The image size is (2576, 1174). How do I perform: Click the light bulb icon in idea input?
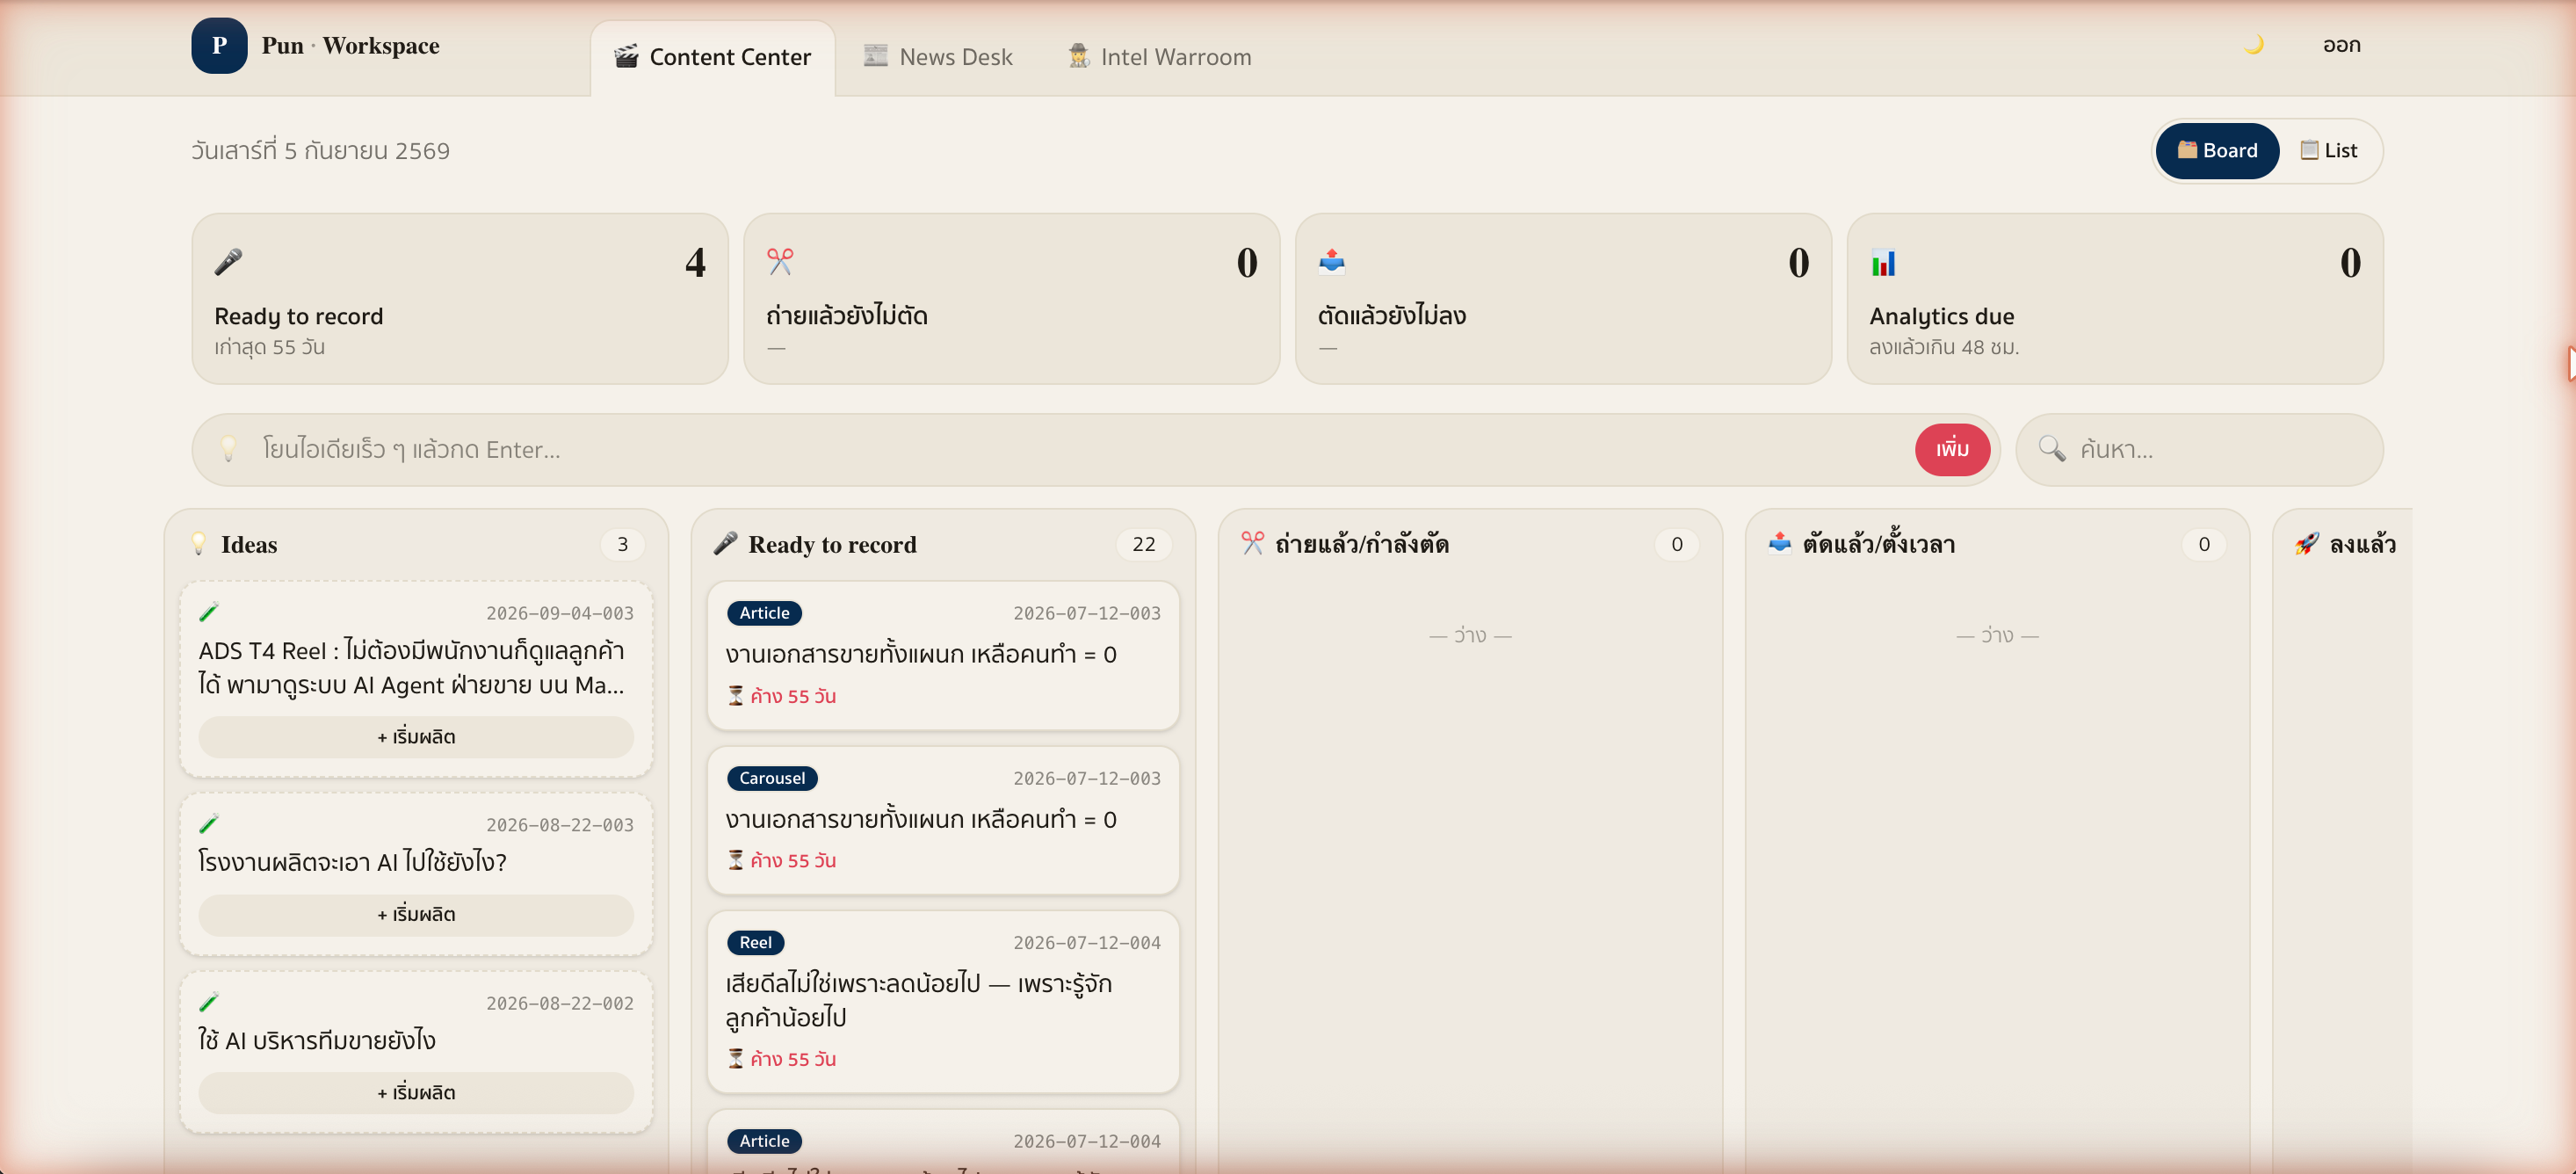coord(228,450)
